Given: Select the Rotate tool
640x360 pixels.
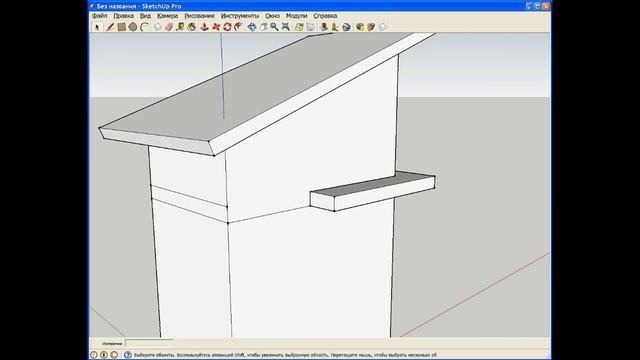Looking at the screenshot, I should [227, 27].
